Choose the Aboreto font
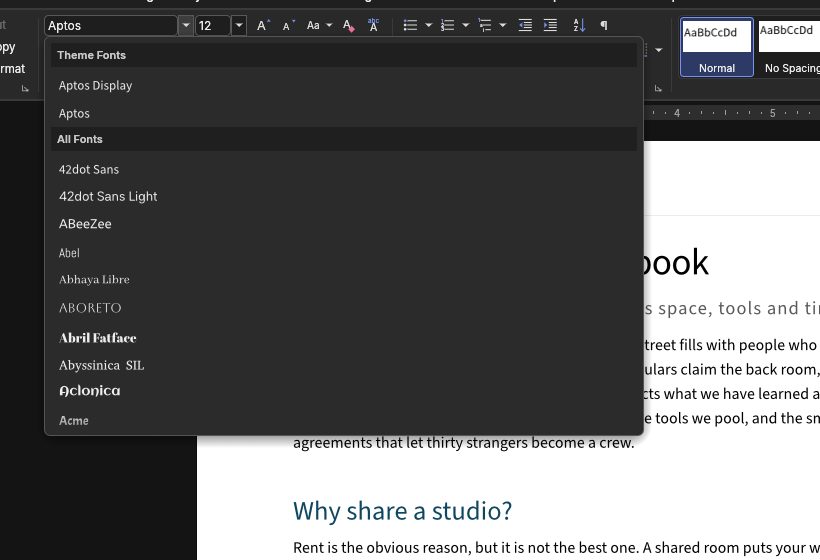This screenshot has width=820, height=560. [x=344, y=308]
